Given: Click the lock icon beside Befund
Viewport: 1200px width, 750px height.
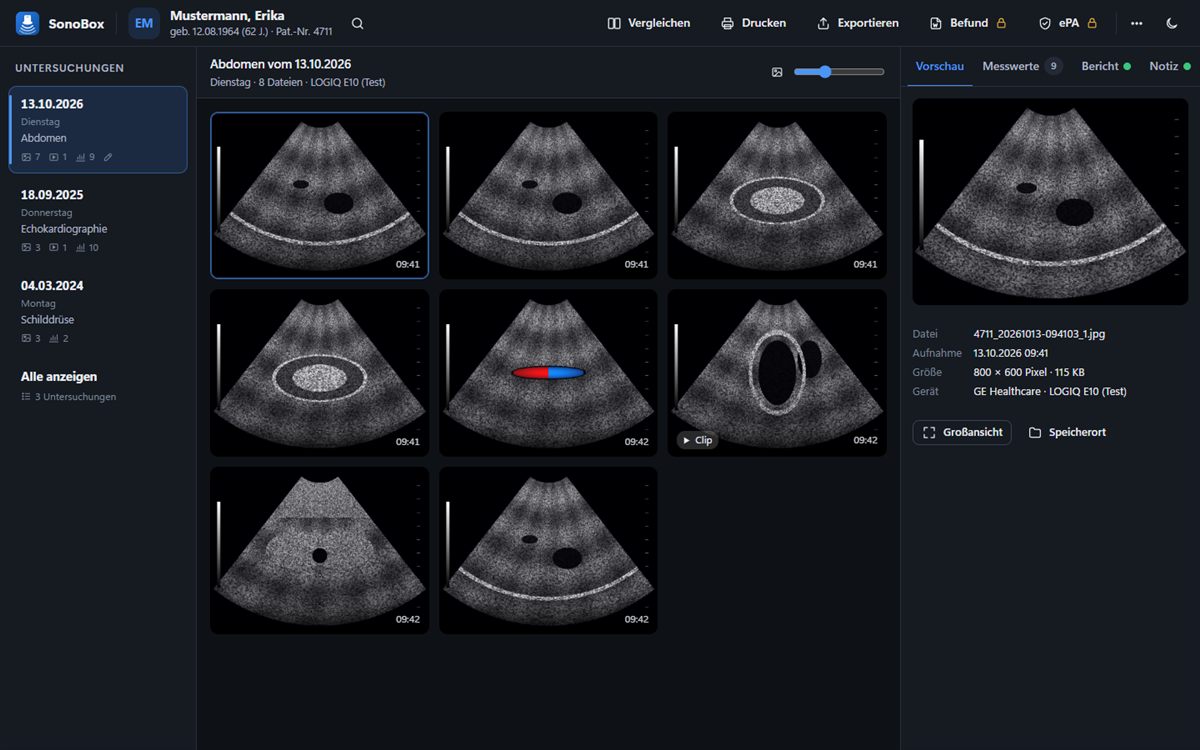Looking at the screenshot, I should coord(1001,23).
